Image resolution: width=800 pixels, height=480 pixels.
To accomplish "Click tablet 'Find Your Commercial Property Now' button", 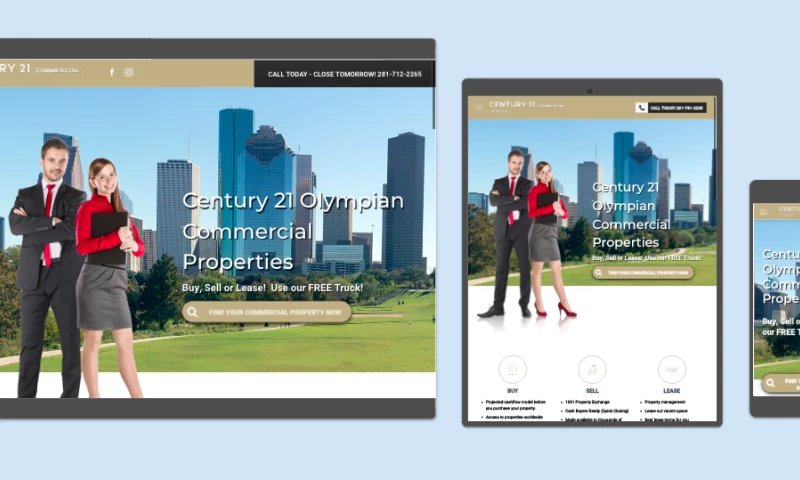I will pyautogui.click(x=643, y=272).
